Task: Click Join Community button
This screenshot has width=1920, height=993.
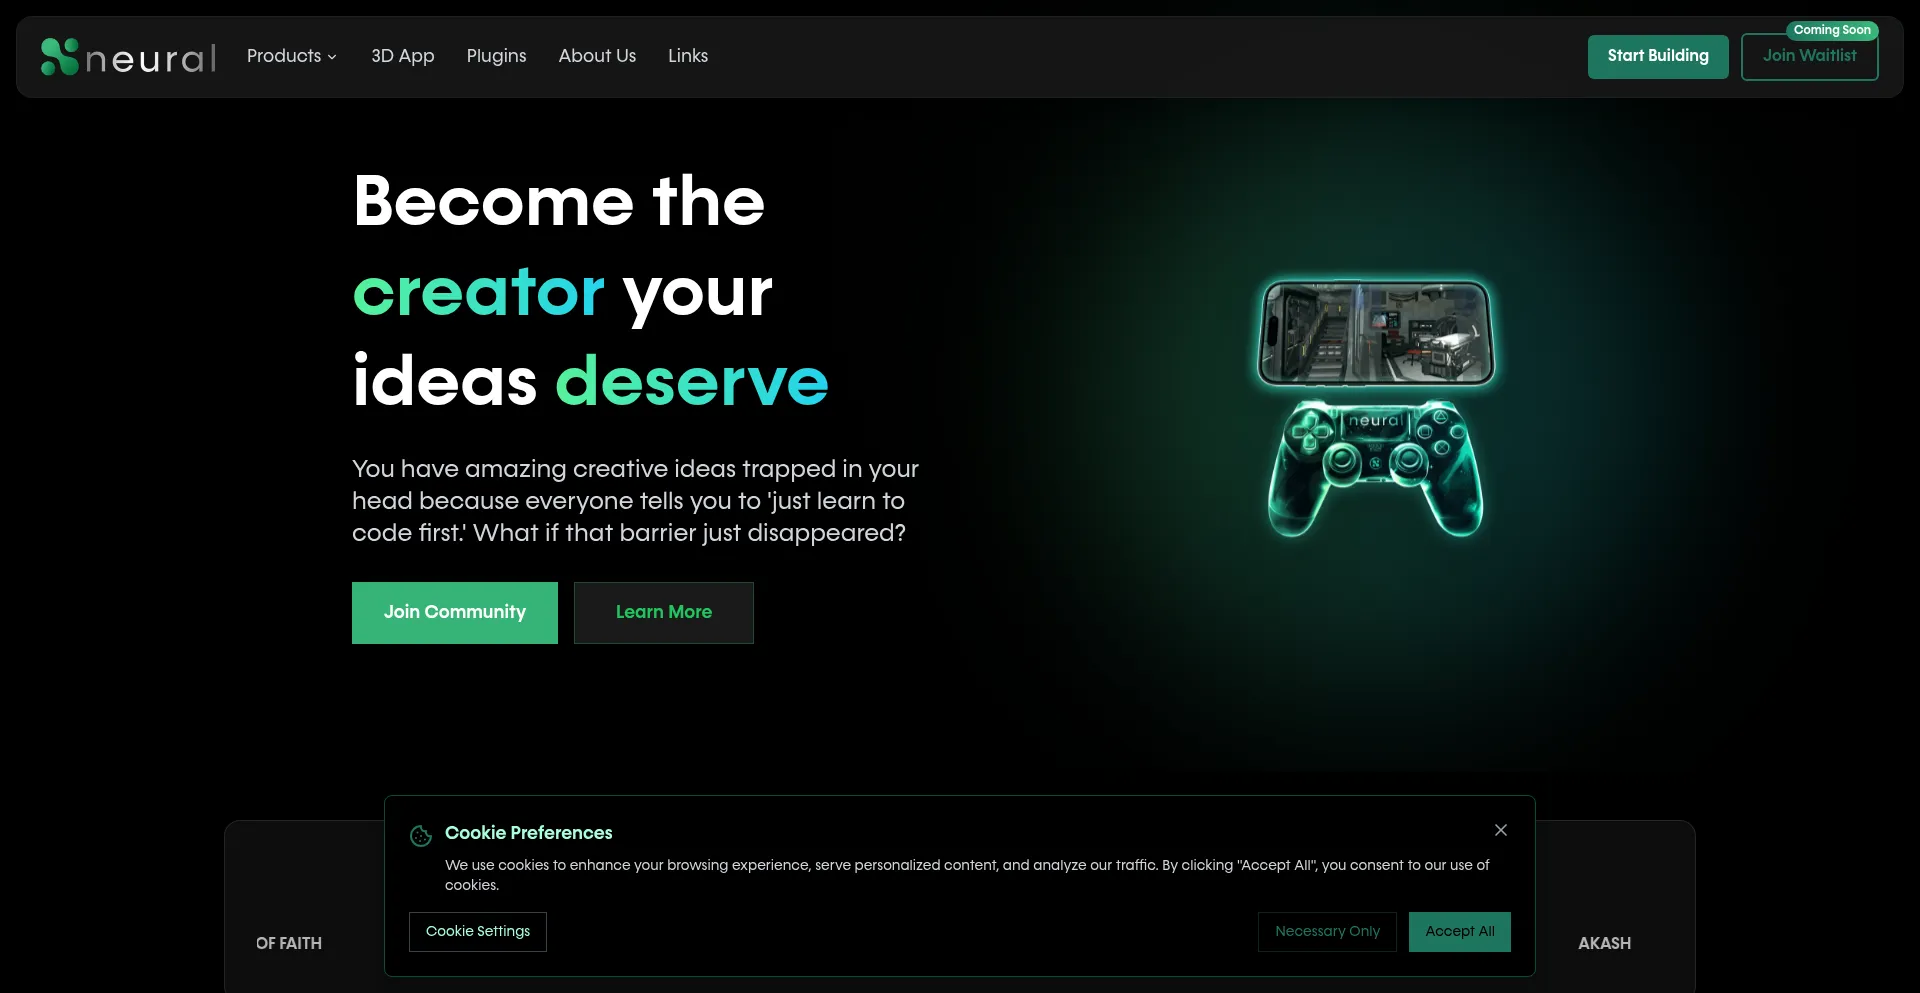Action: click(455, 613)
